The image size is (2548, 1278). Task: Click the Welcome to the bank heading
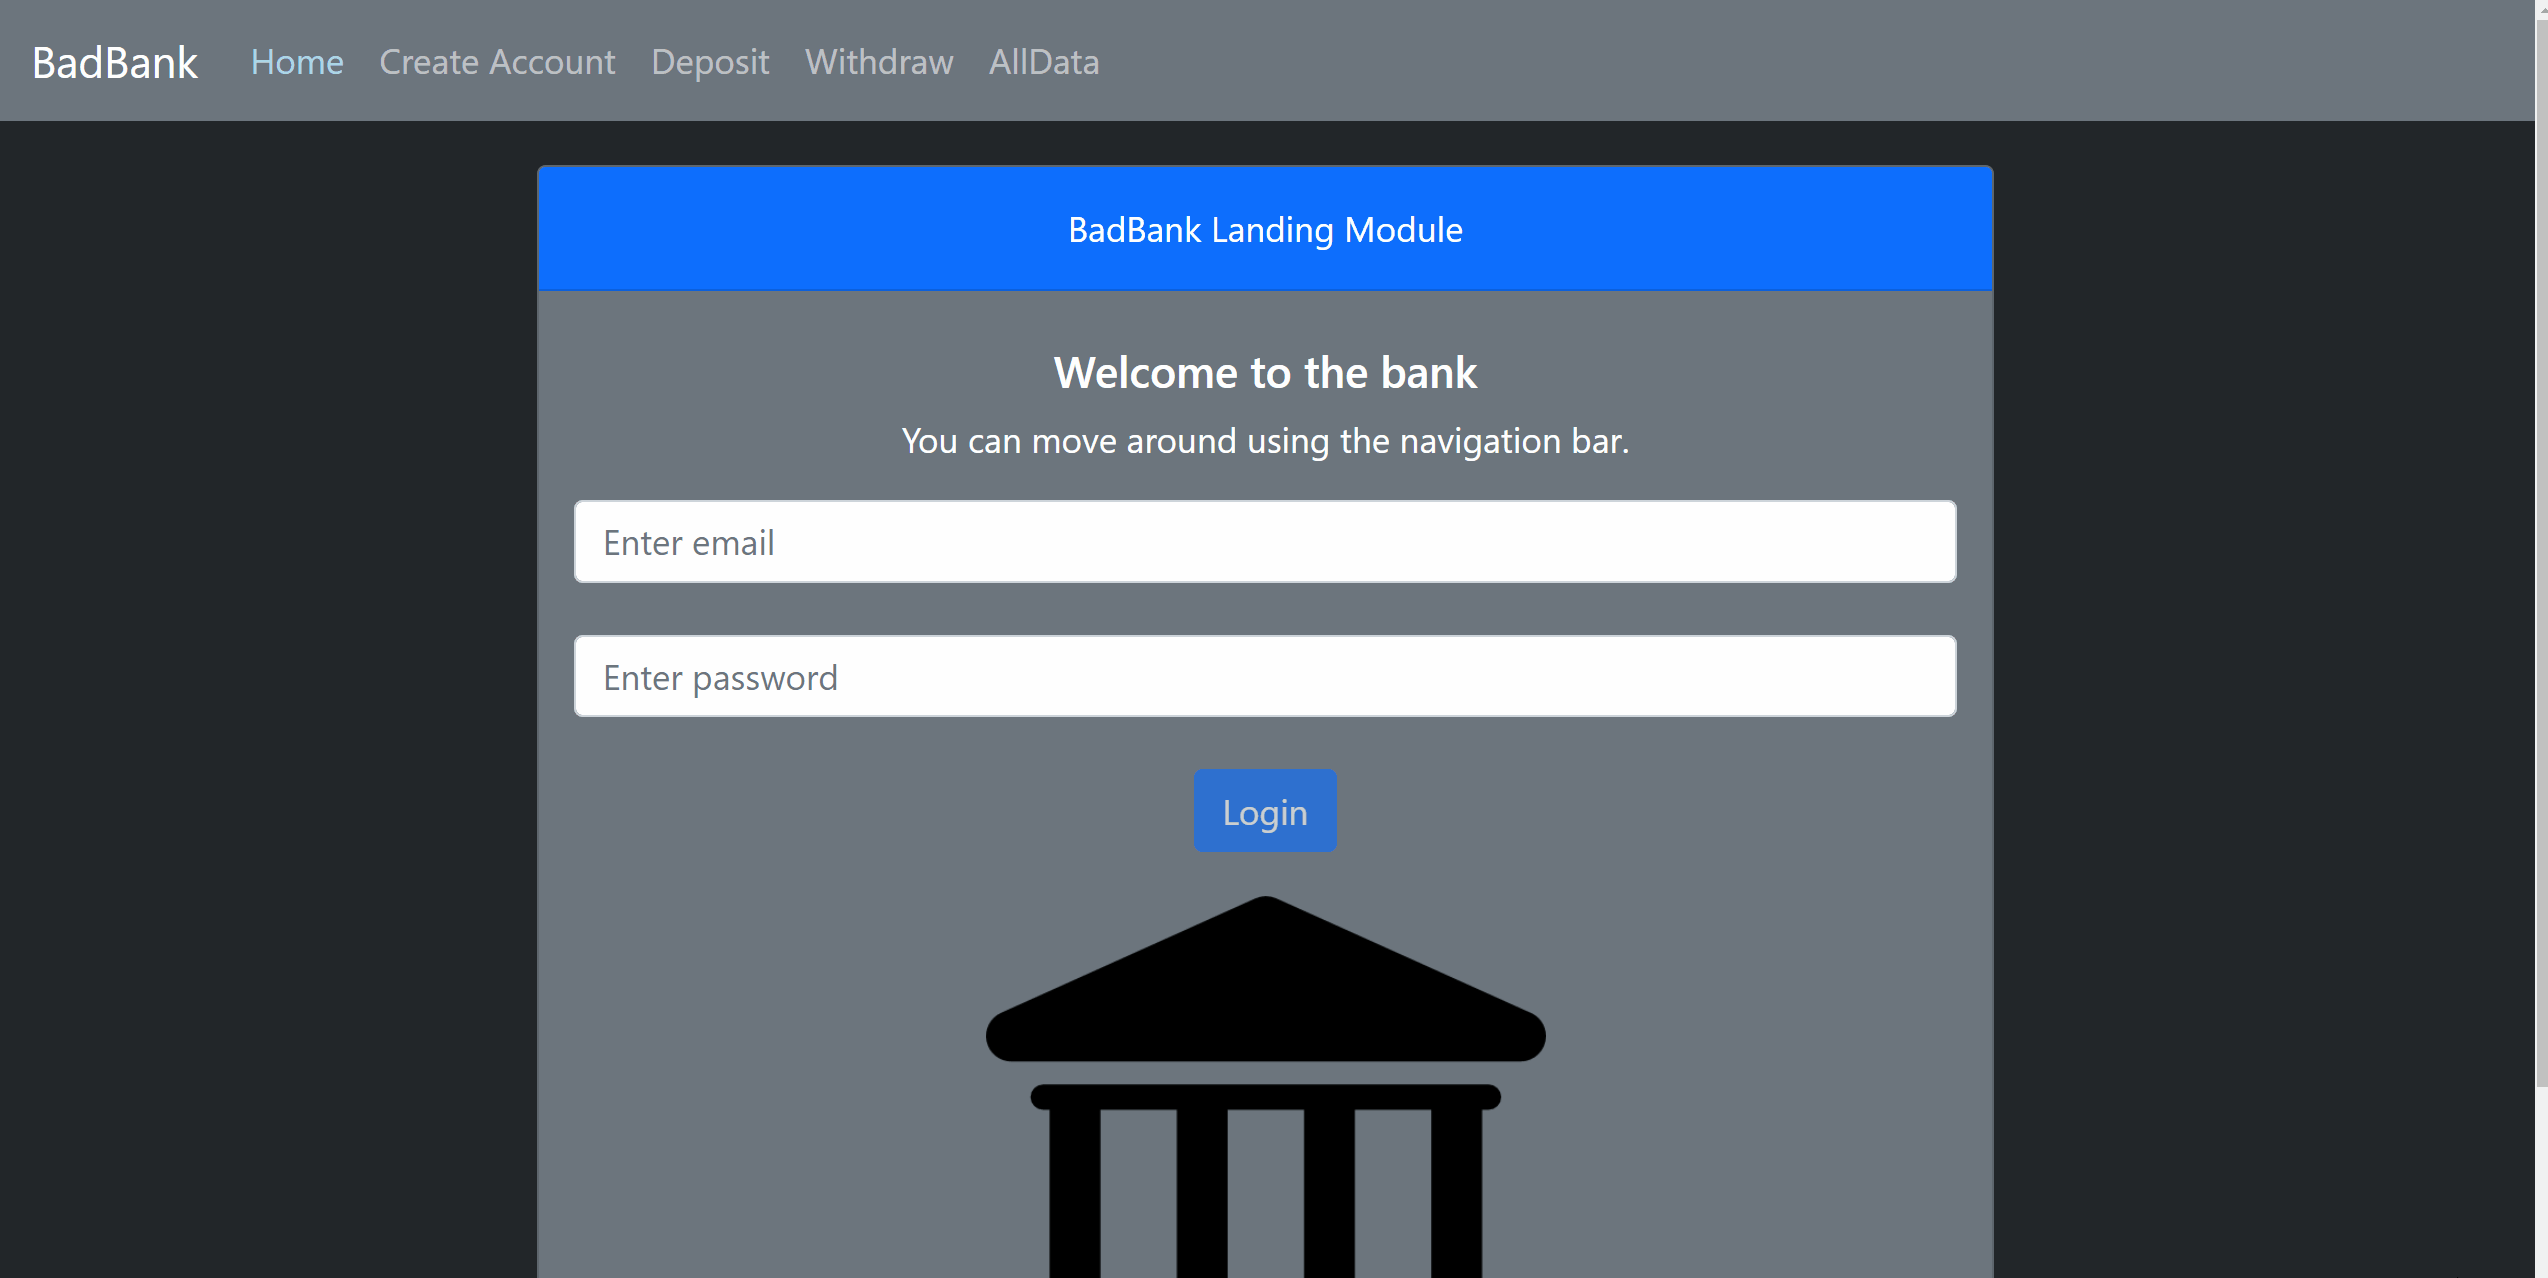pos(1265,373)
